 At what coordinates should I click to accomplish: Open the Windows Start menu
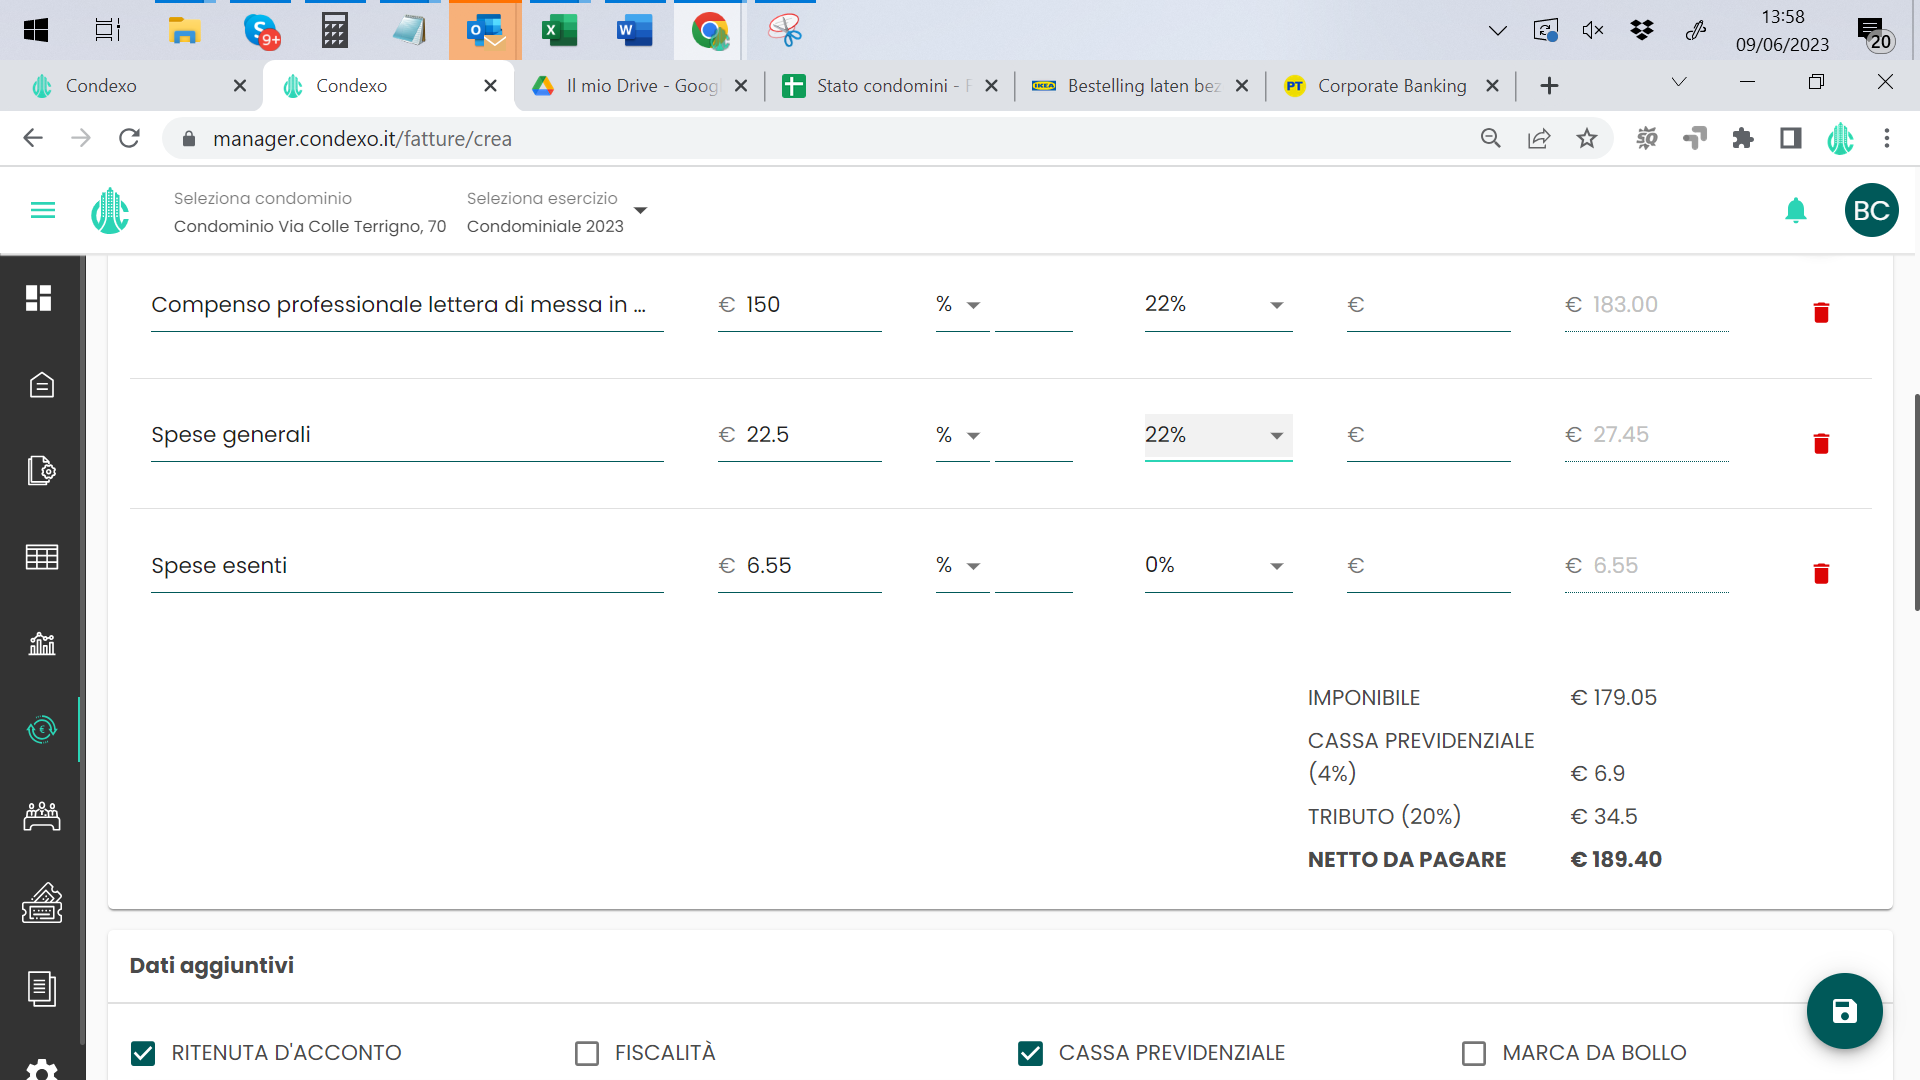36,30
